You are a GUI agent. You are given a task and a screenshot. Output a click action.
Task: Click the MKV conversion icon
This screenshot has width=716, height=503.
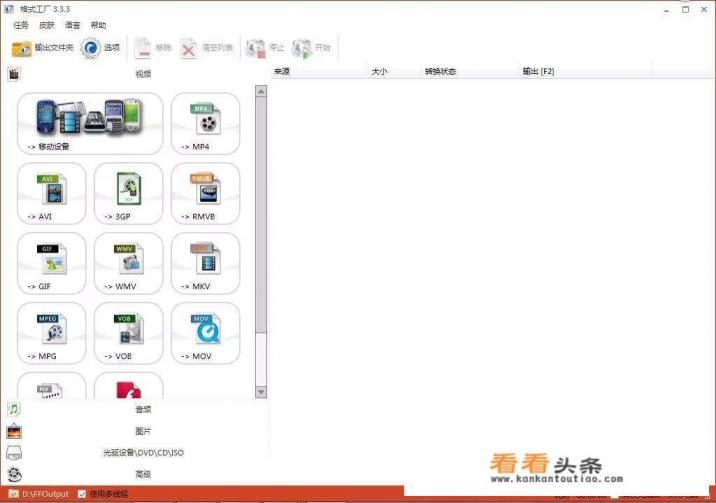(x=205, y=262)
